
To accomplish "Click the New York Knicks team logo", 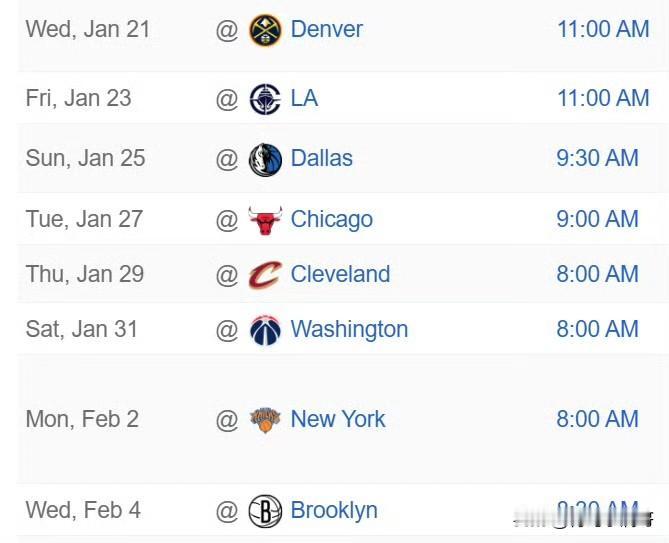I will tap(265, 420).
